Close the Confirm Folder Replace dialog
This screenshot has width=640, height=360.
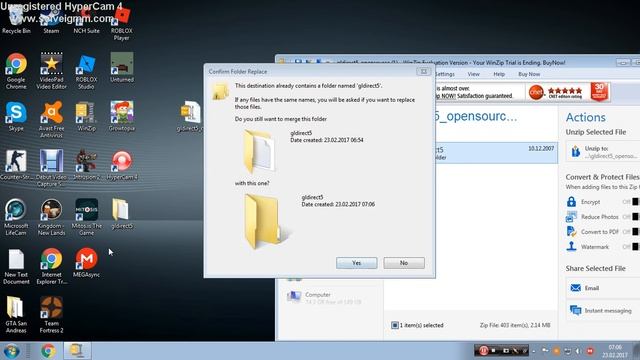424,71
